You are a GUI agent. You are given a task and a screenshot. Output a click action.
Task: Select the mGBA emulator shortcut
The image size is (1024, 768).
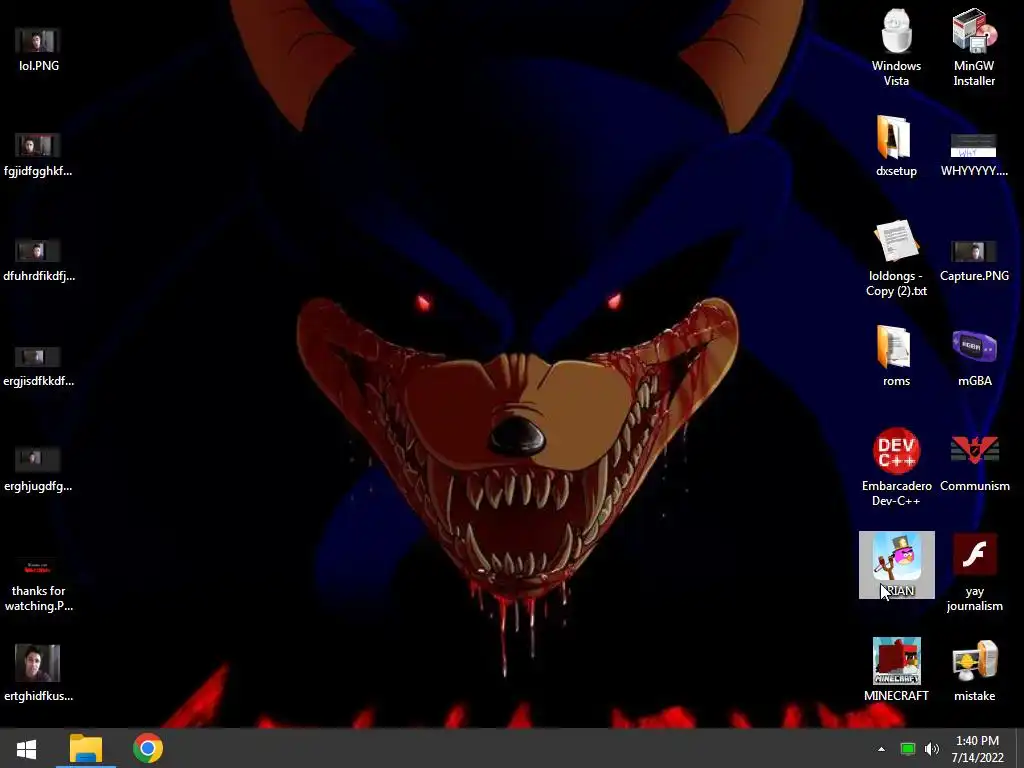point(974,359)
